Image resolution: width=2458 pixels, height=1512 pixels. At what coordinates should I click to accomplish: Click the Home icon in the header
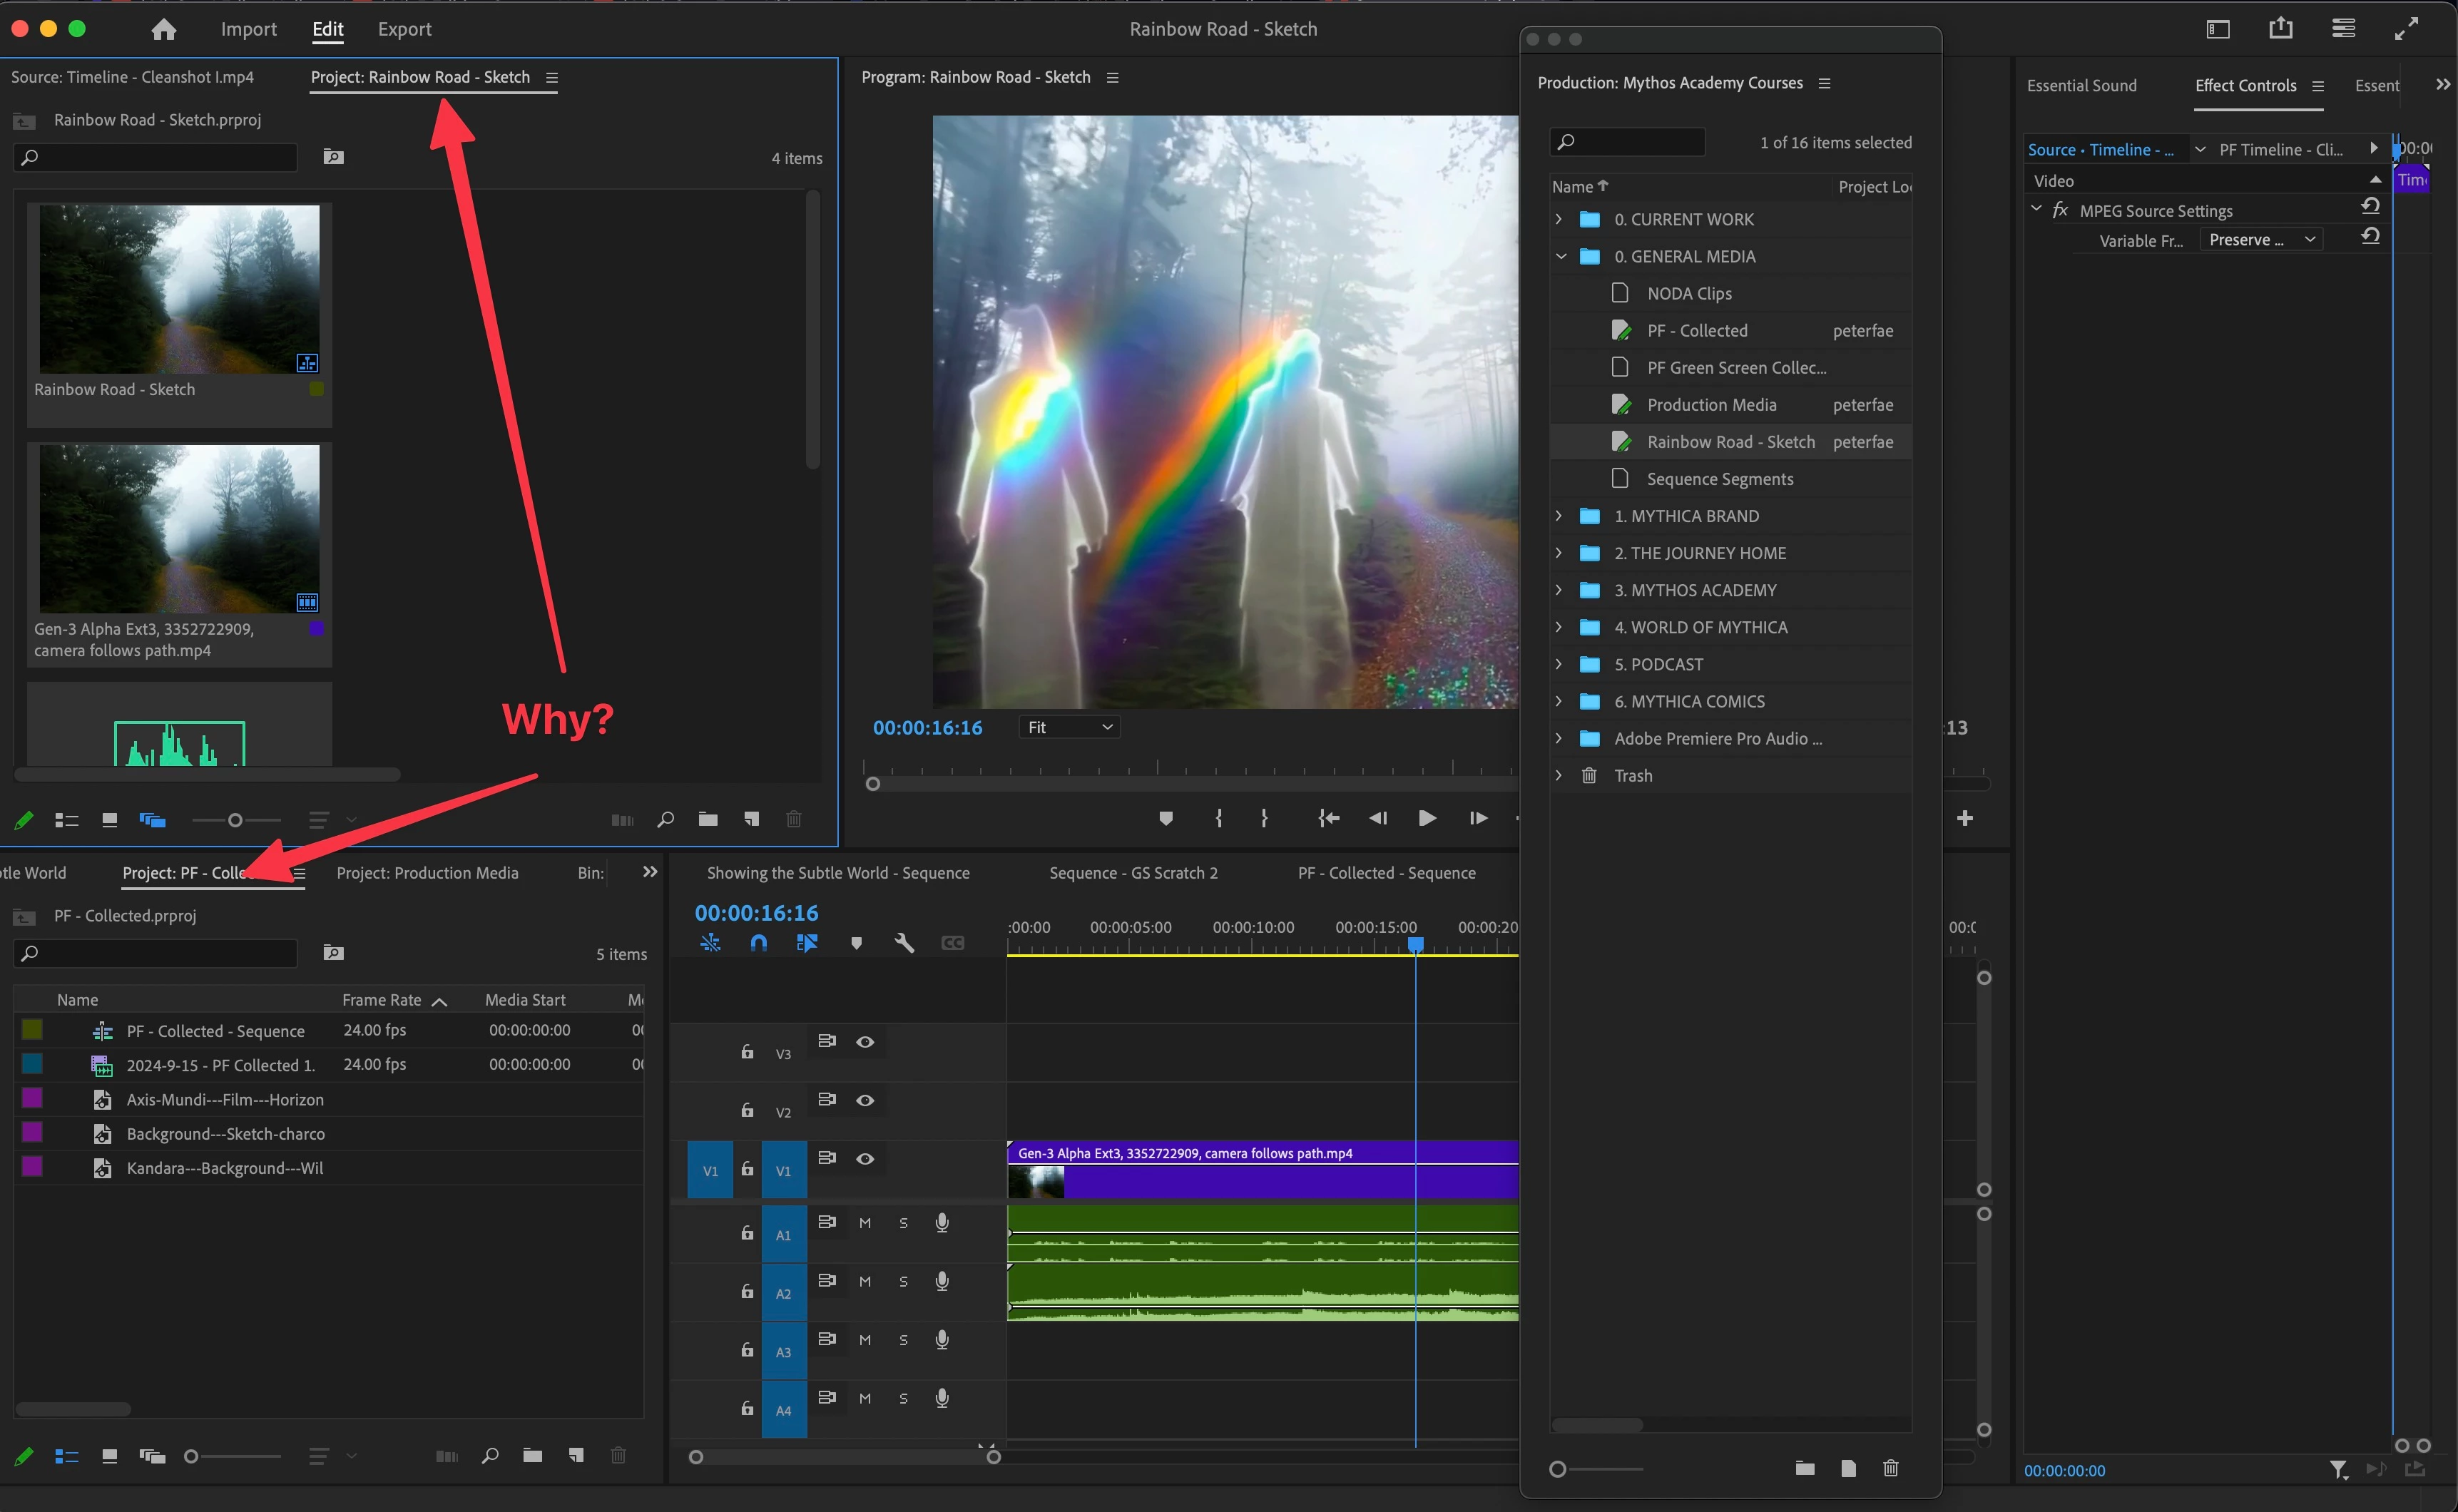(164, 29)
